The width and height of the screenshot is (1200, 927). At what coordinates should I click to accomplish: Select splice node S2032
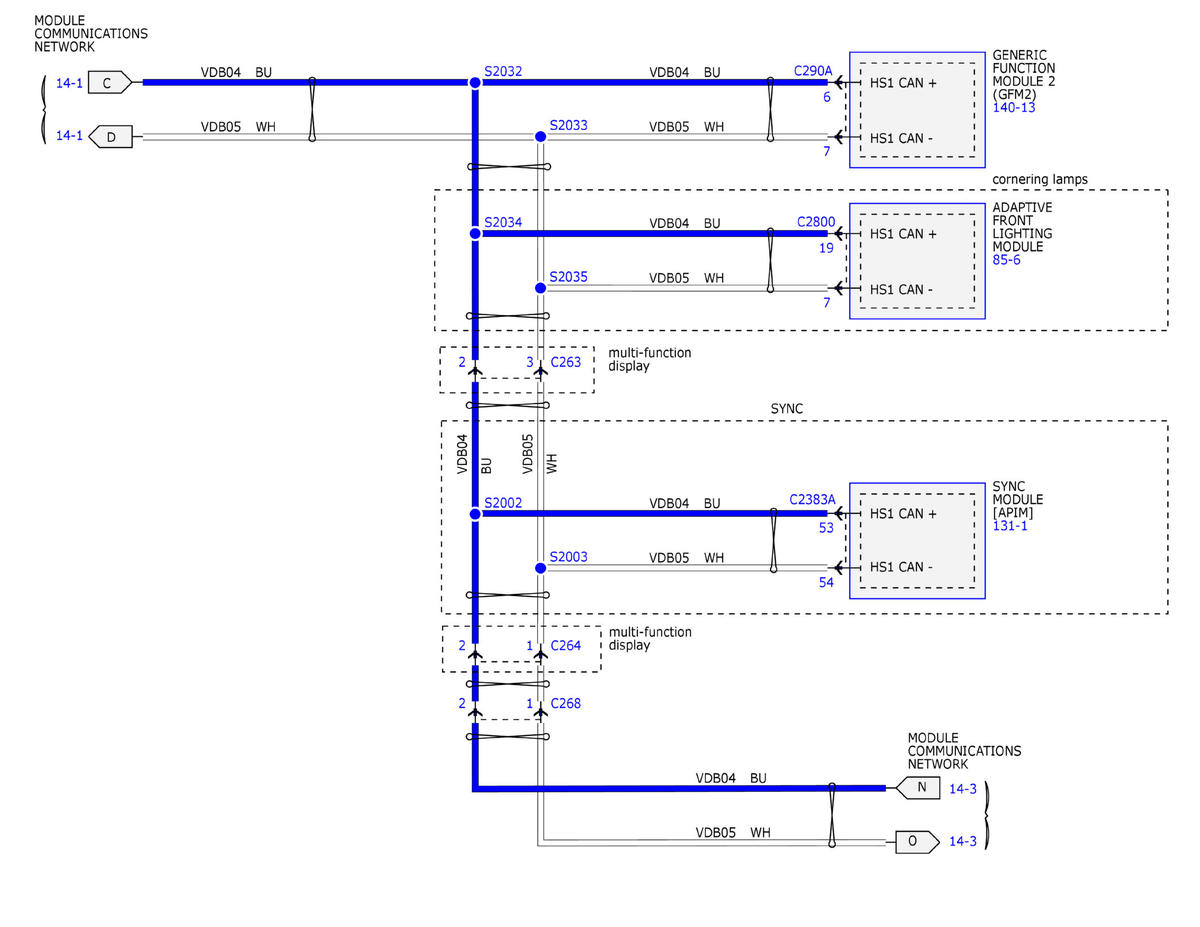tap(475, 82)
